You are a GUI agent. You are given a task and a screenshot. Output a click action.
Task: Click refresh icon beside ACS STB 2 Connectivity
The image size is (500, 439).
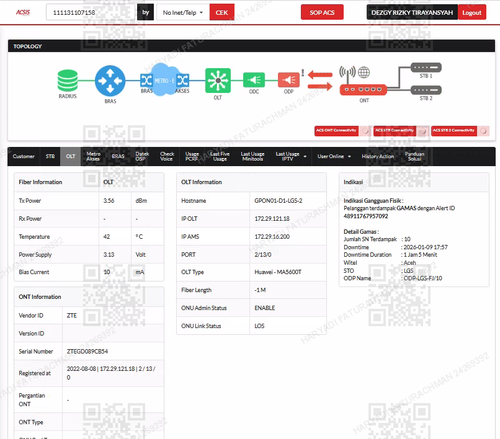pos(484,131)
